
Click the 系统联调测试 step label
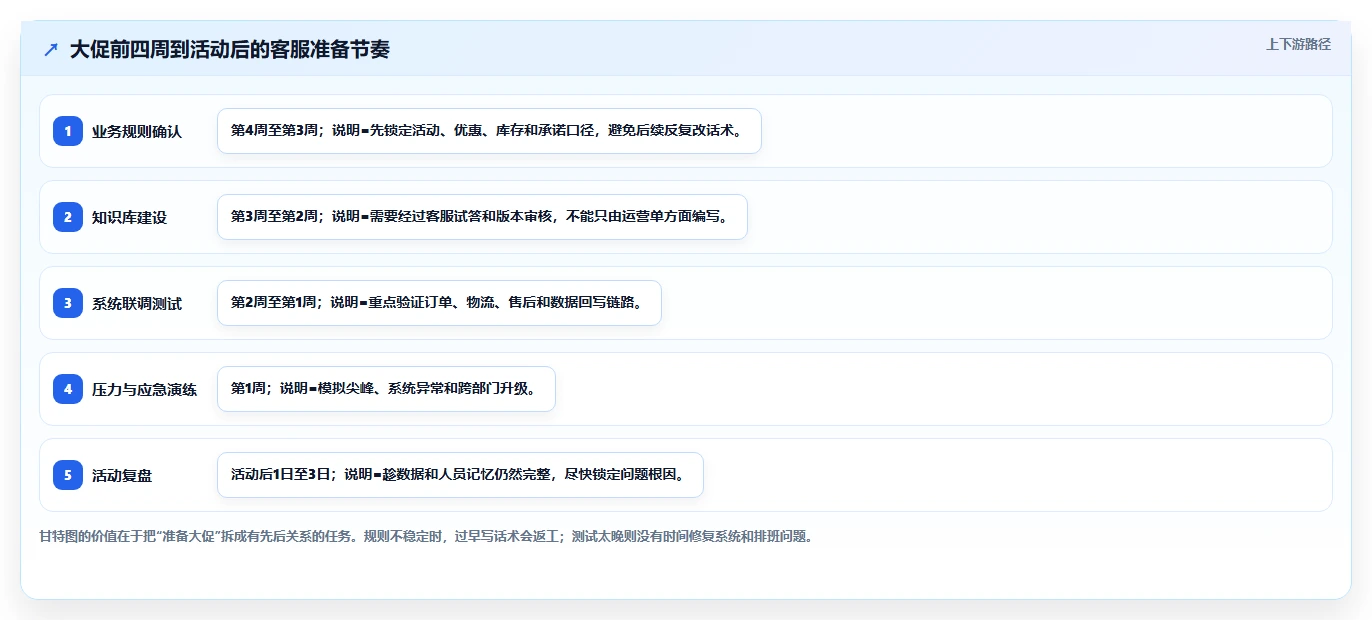(137, 304)
